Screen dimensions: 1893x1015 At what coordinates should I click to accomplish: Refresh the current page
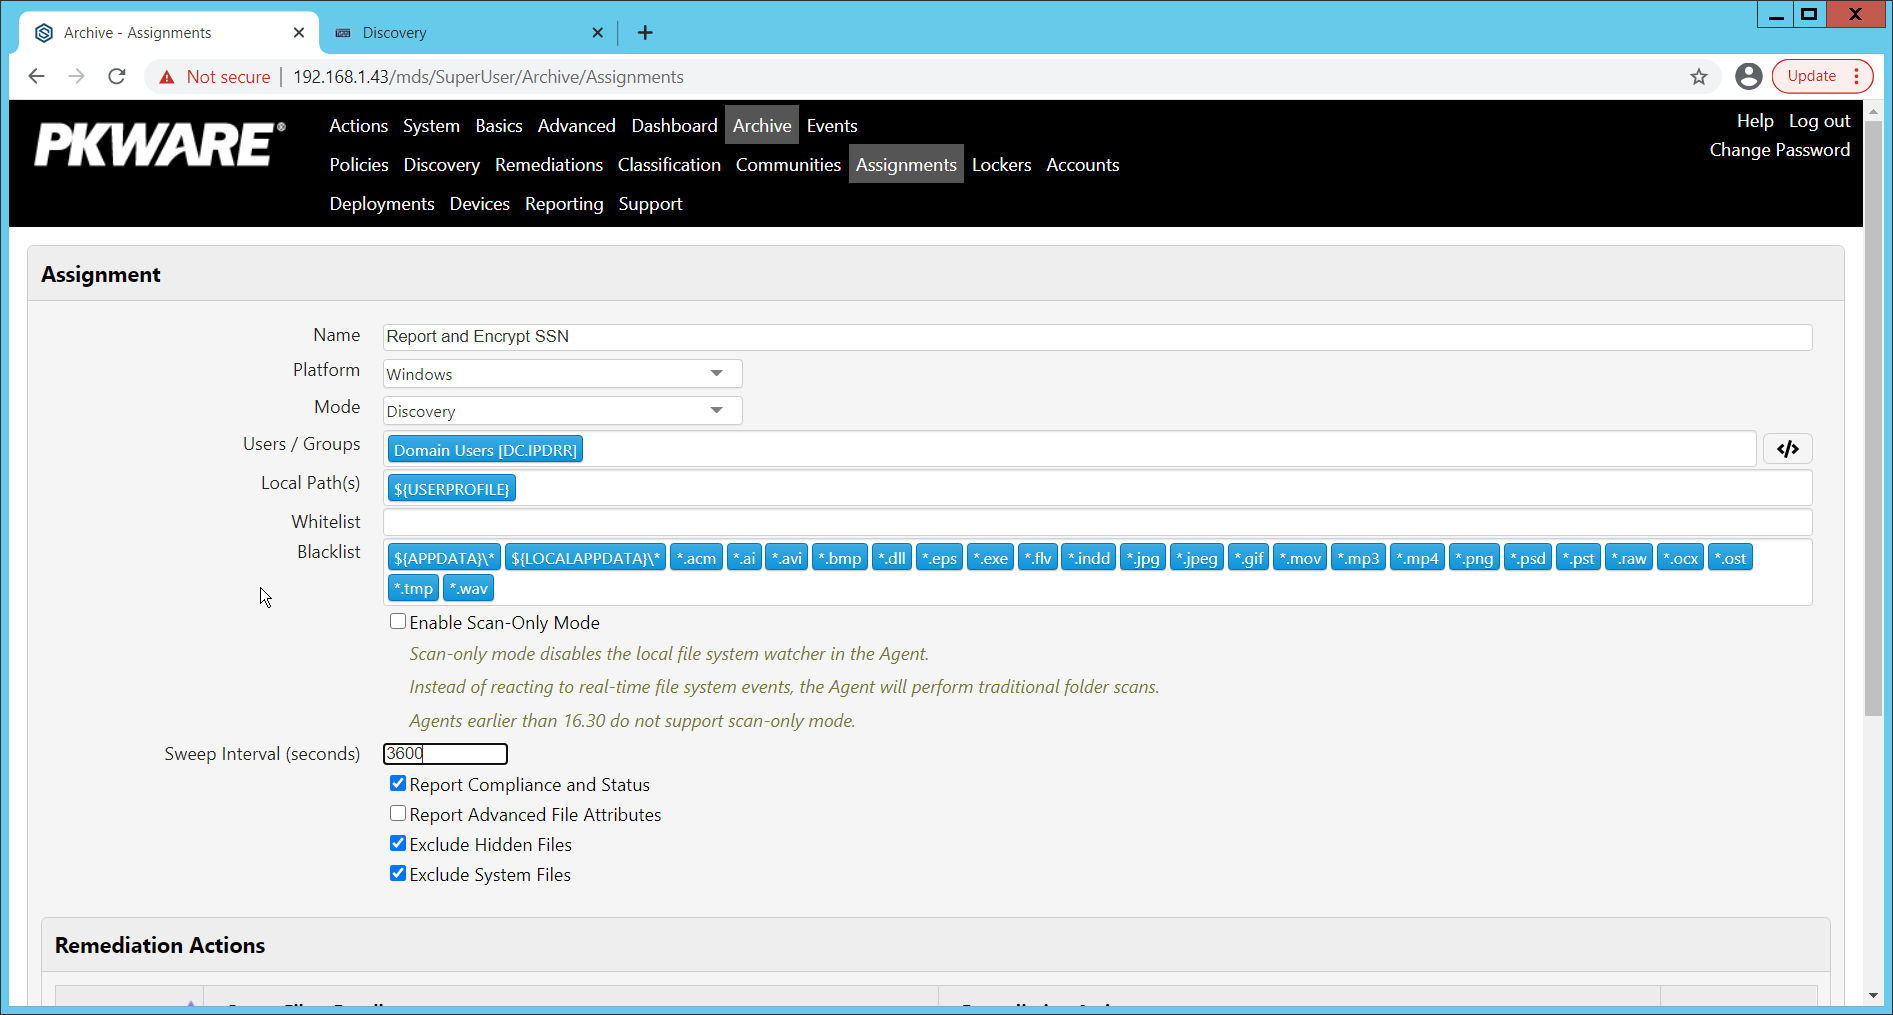(x=116, y=76)
